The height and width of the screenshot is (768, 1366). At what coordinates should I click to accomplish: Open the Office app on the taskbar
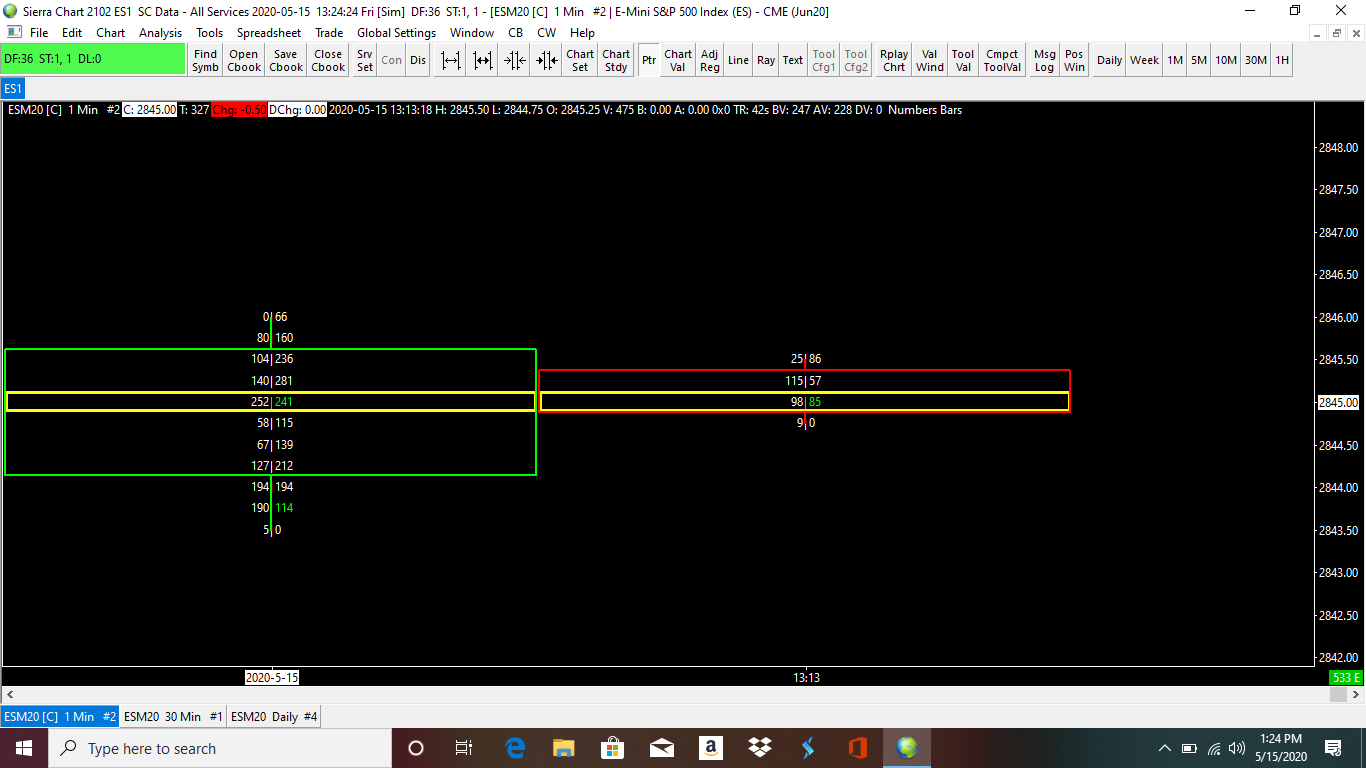(858, 748)
